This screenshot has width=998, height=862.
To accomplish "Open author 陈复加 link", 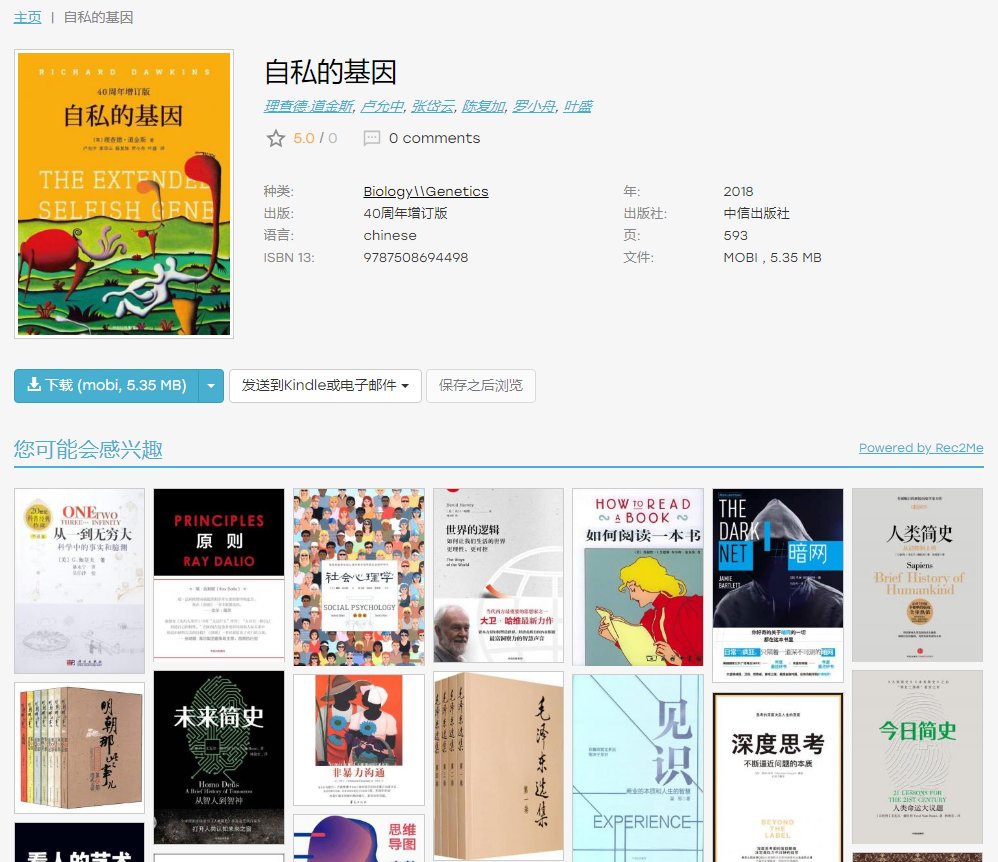I will (x=484, y=106).
